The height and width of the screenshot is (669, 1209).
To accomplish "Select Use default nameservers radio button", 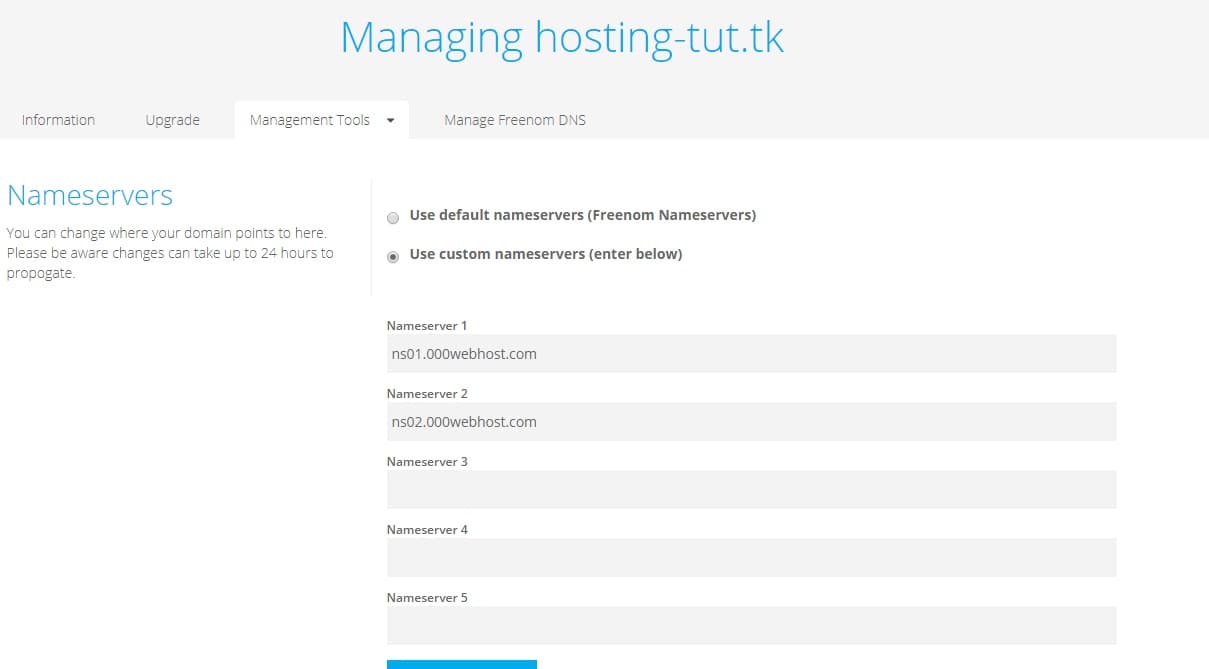I will [393, 217].
